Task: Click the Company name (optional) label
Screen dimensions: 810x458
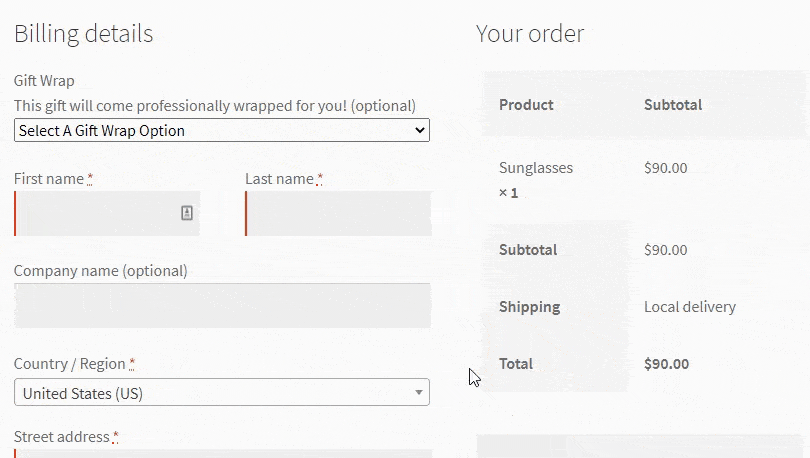Action: pos(101,271)
